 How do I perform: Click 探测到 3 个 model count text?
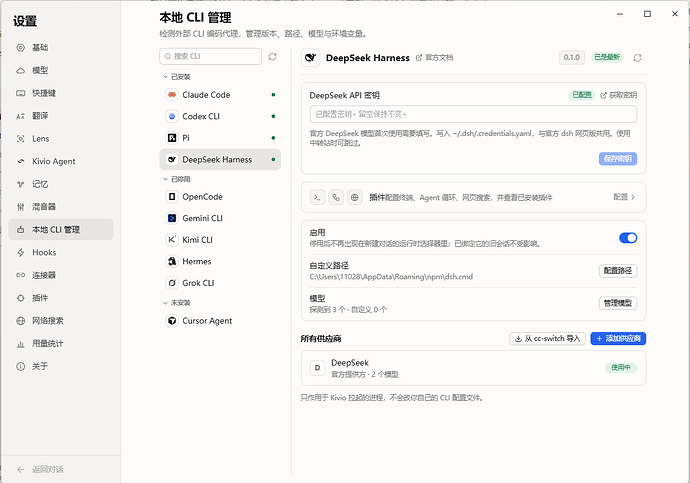[329, 310]
